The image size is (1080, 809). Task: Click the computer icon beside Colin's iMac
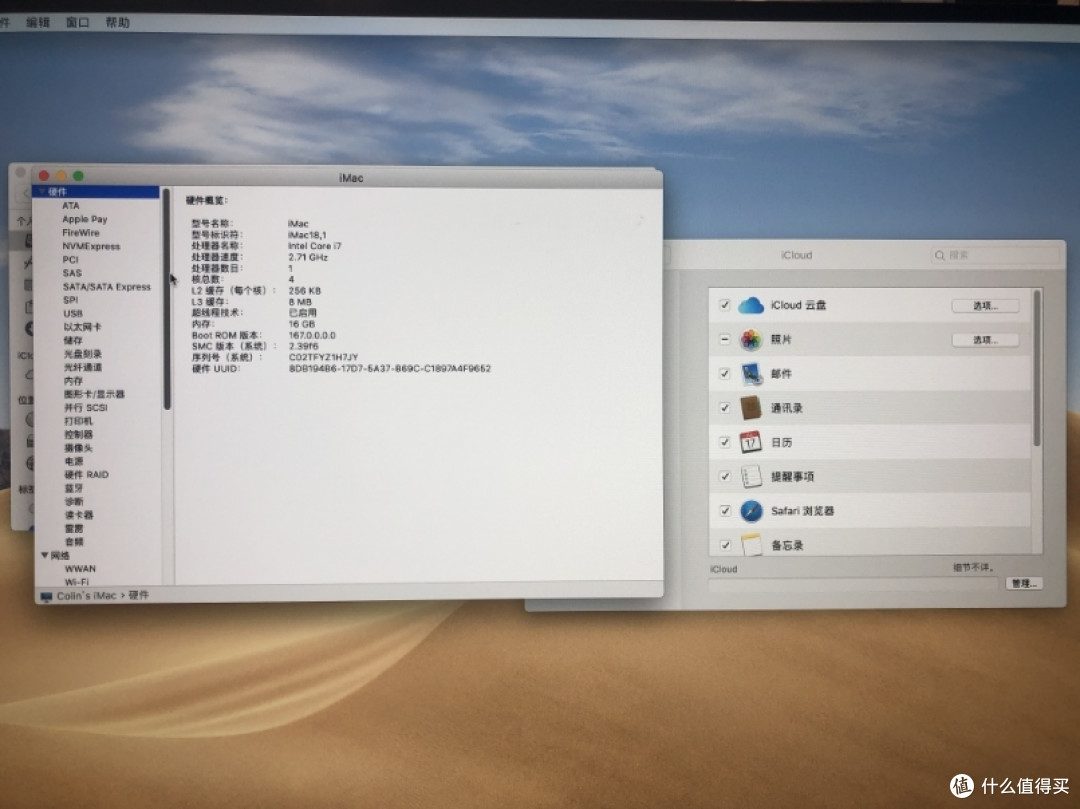click(x=46, y=596)
